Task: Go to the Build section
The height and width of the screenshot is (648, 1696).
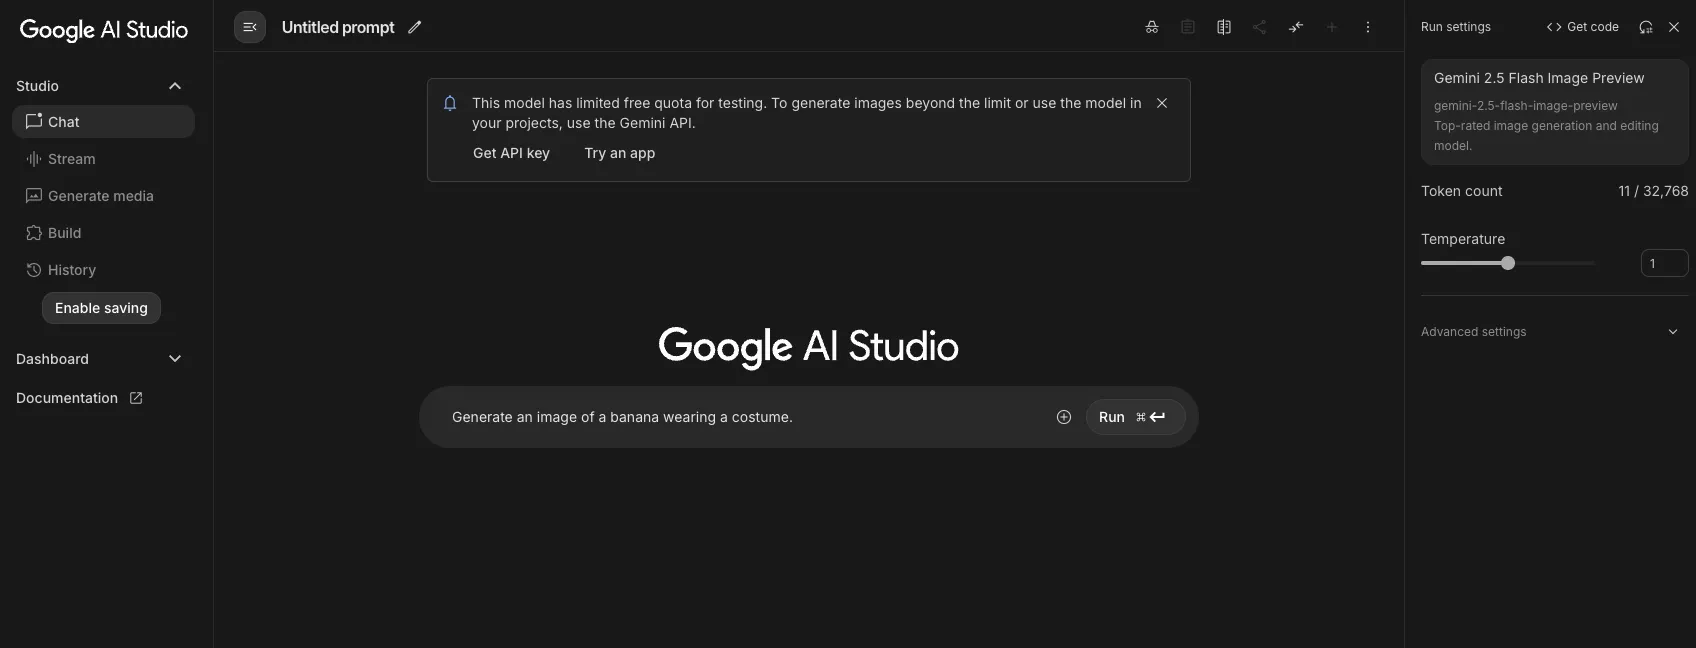Action: 103,233
